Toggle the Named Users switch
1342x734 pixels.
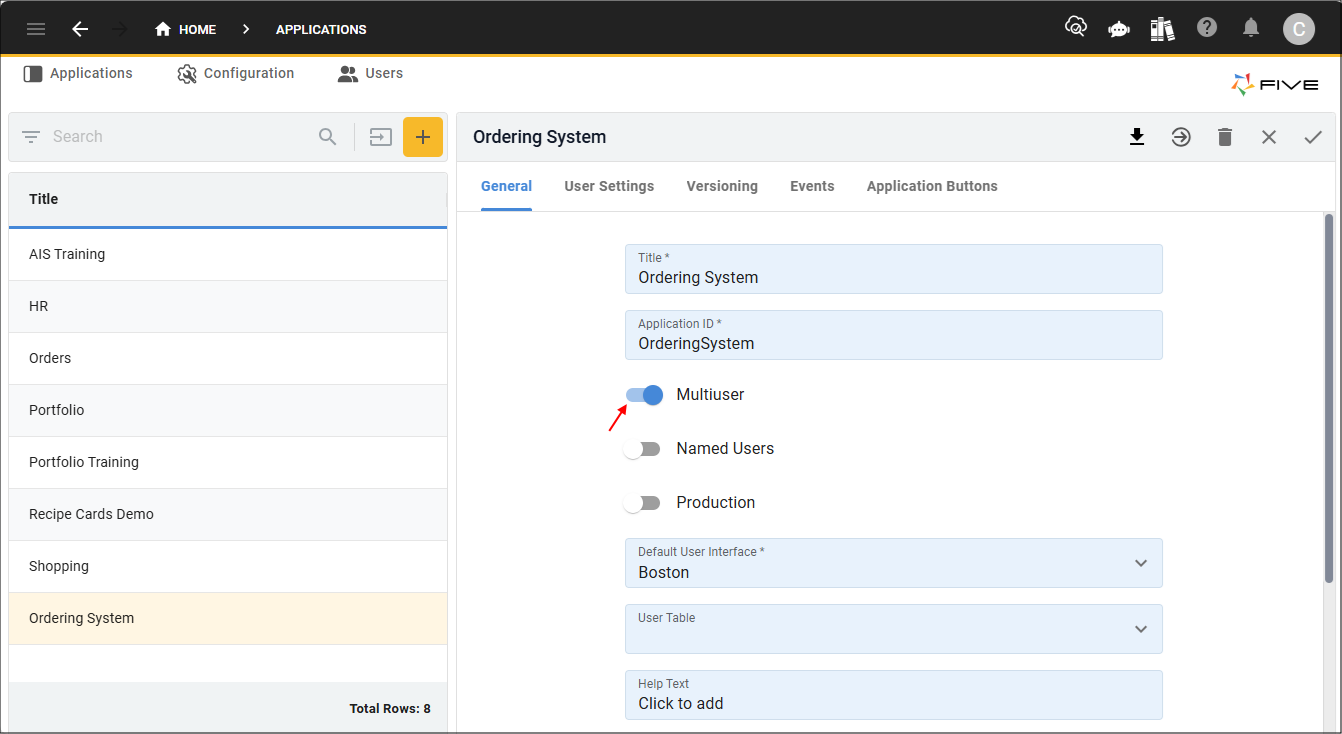[642, 449]
